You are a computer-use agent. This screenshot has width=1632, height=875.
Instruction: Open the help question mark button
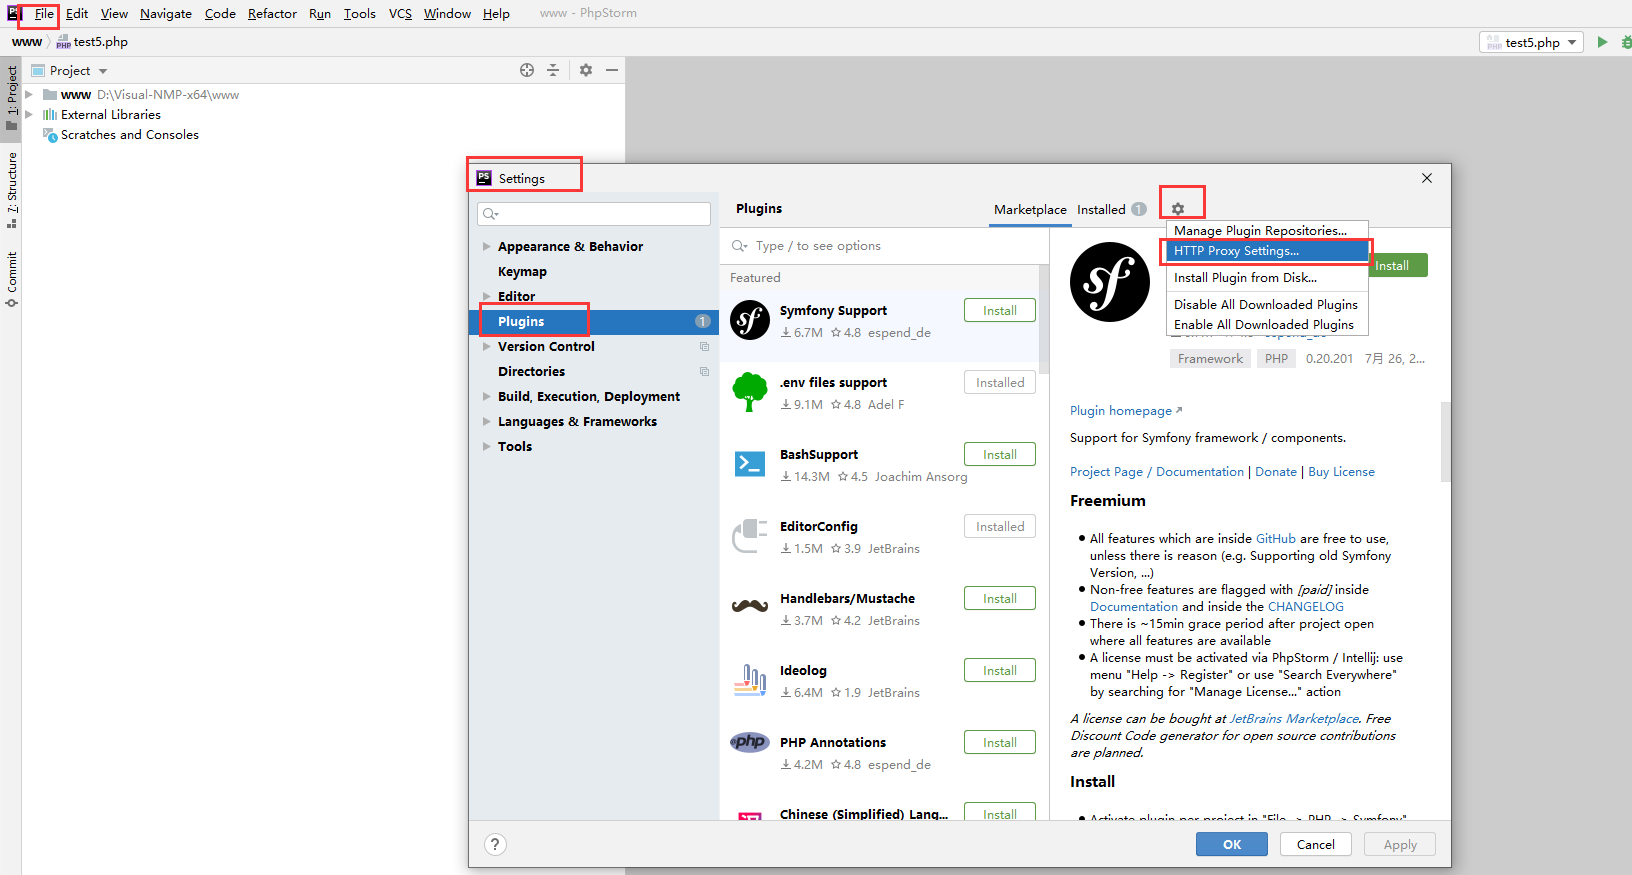click(x=495, y=844)
